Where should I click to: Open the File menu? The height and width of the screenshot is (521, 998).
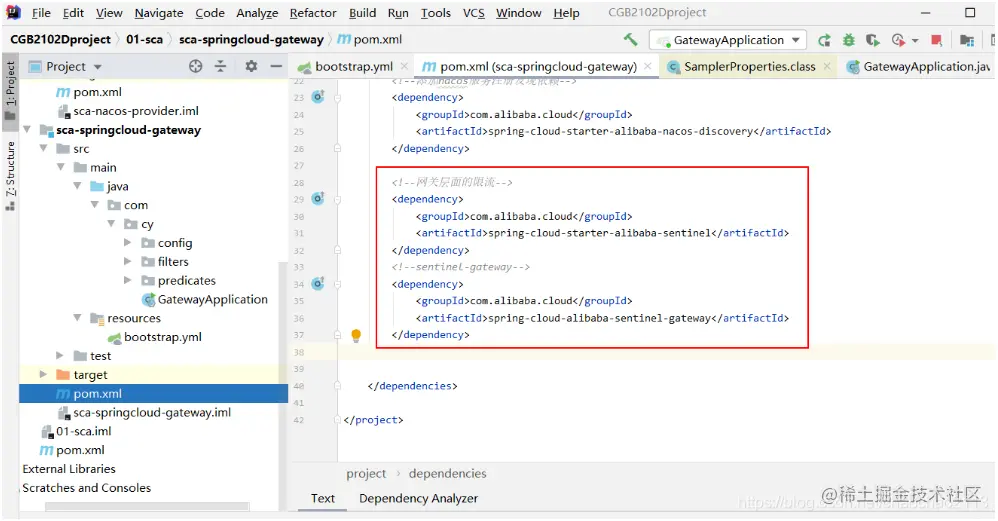coord(41,13)
